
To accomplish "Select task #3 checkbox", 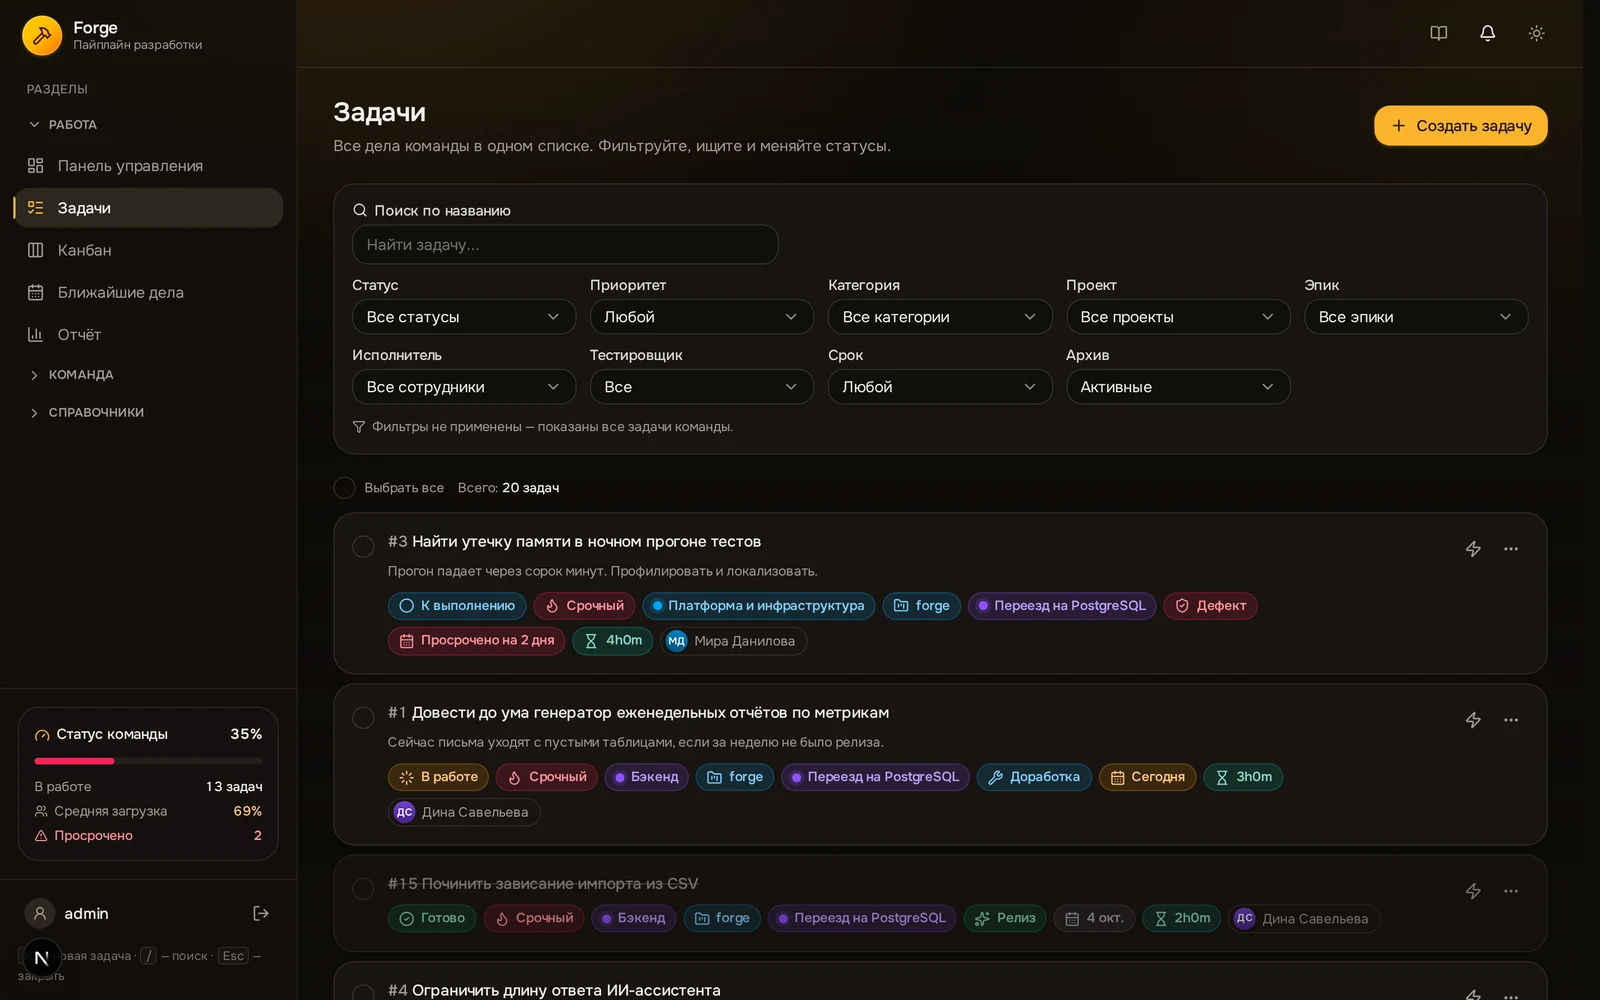I will tap(363, 546).
